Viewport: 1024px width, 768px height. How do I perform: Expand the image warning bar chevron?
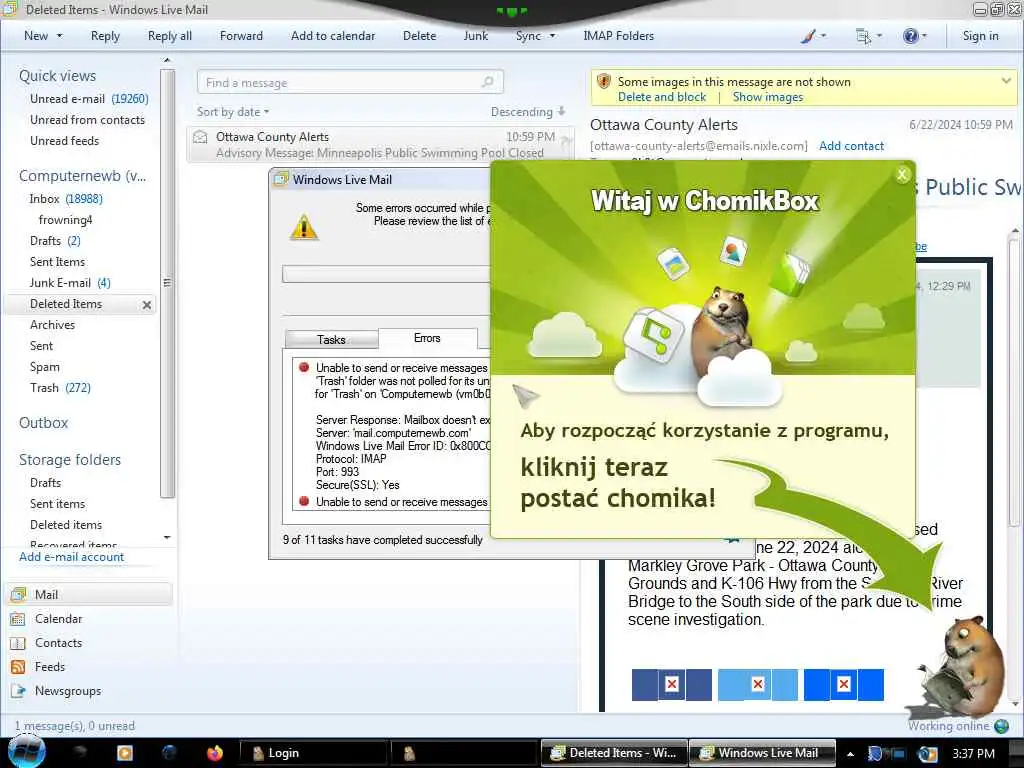coord(1006,81)
